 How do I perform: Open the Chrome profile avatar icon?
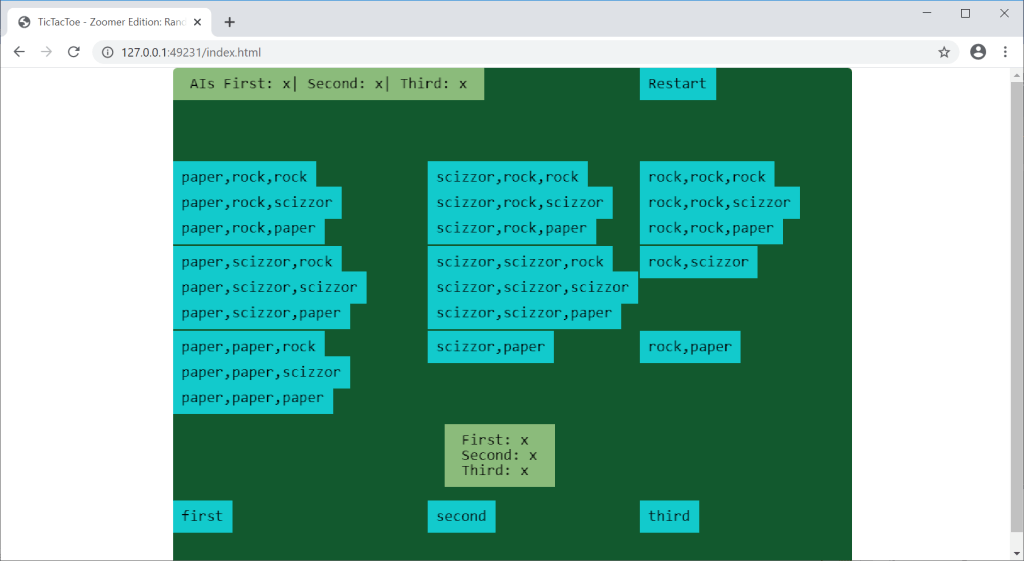[977, 52]
